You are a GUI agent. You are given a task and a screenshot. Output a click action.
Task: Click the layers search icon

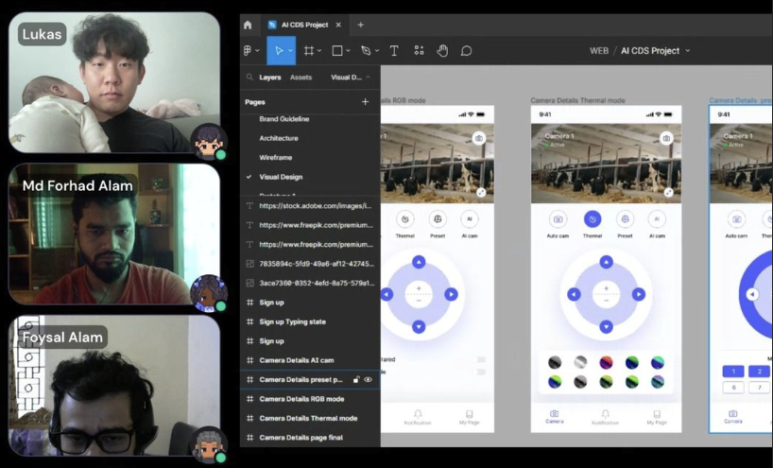[x=249, y=77]
